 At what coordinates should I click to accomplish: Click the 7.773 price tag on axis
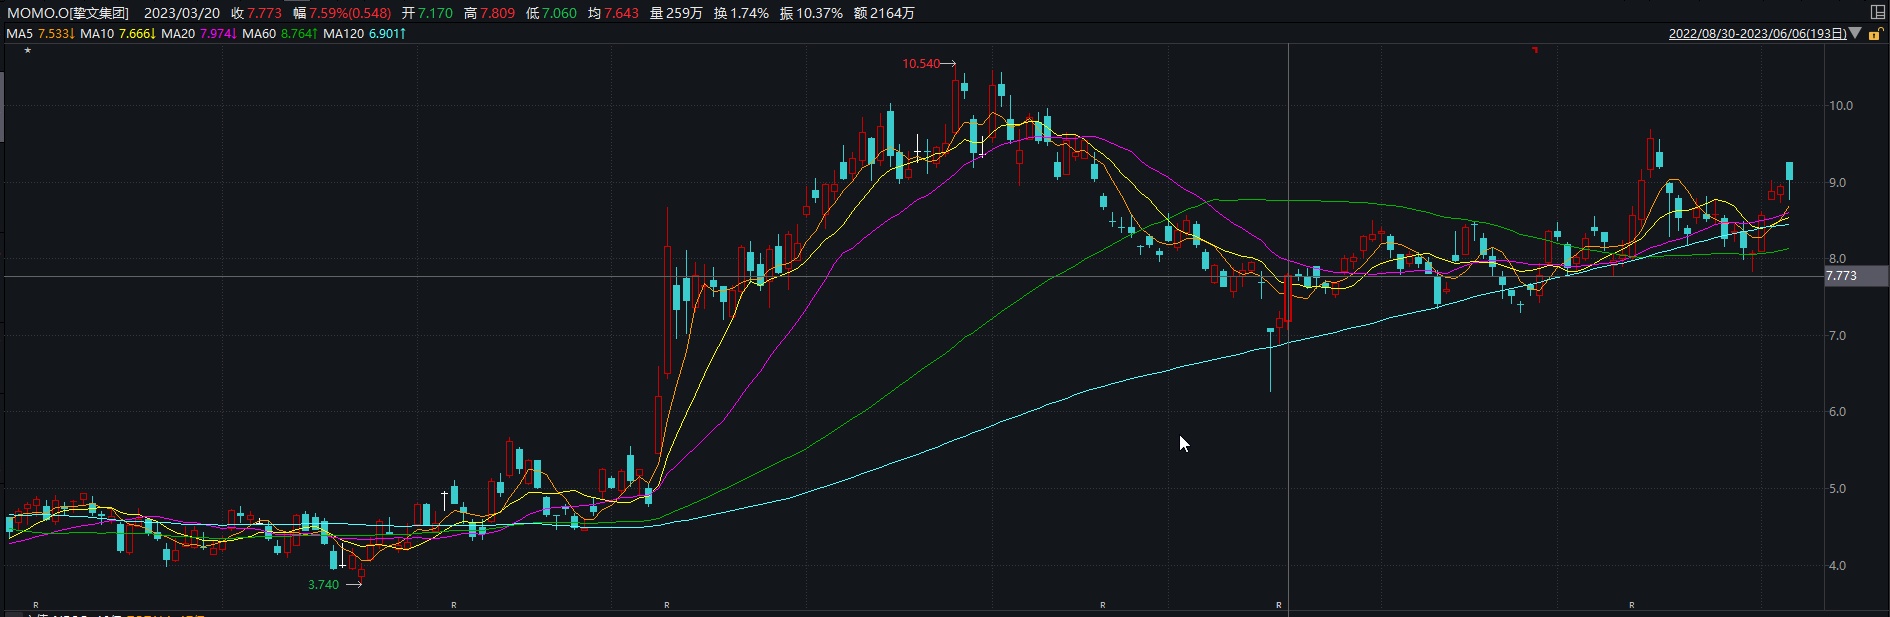1841,276
